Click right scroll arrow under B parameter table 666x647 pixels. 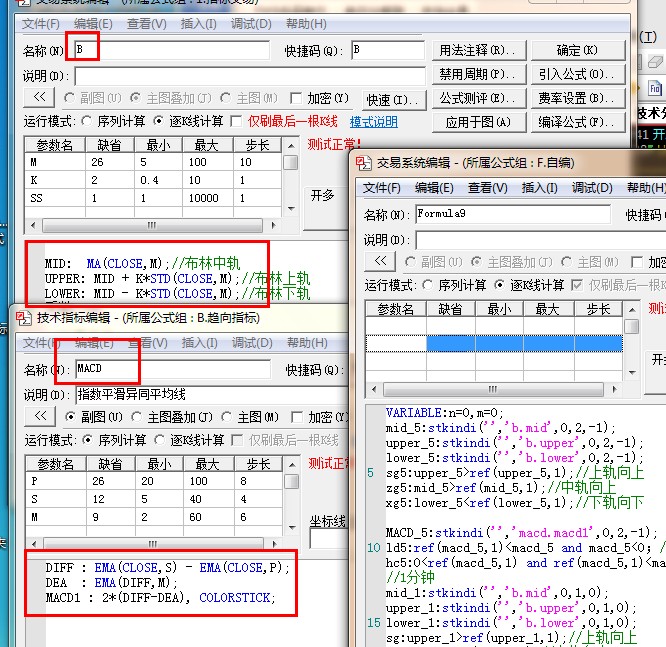(x=274, y=225)
